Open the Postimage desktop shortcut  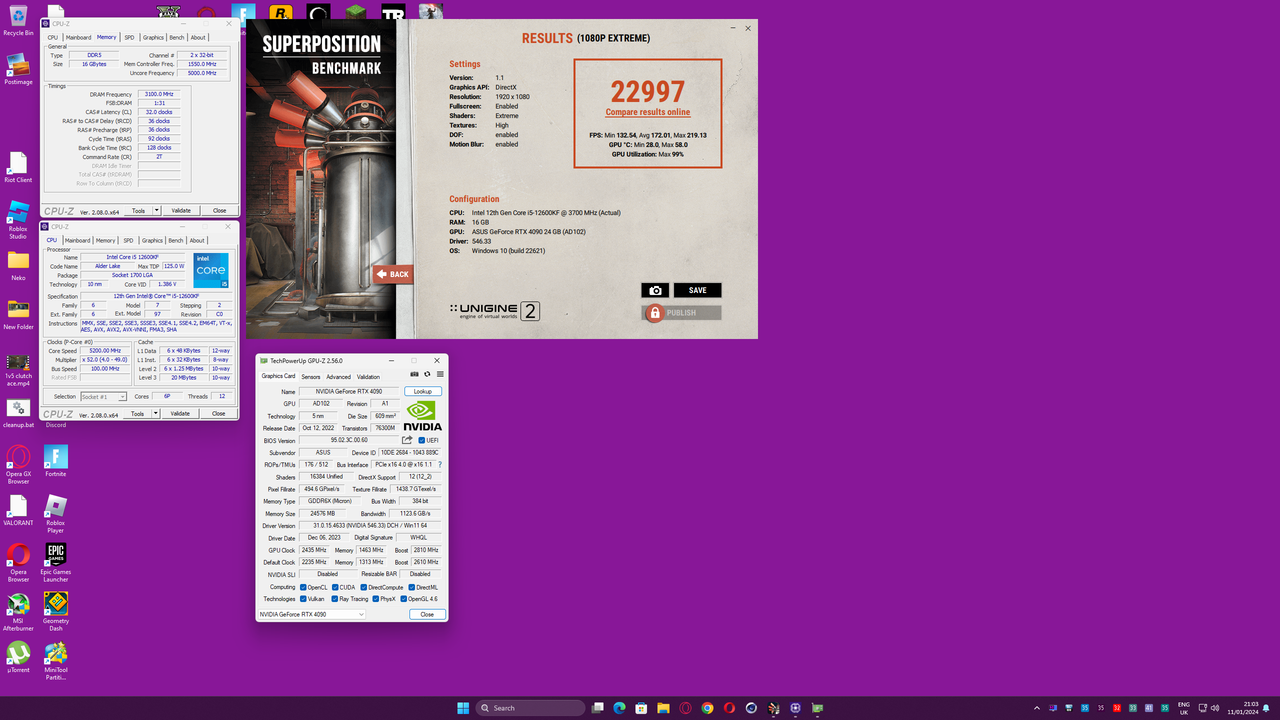(x=18, y=68)
